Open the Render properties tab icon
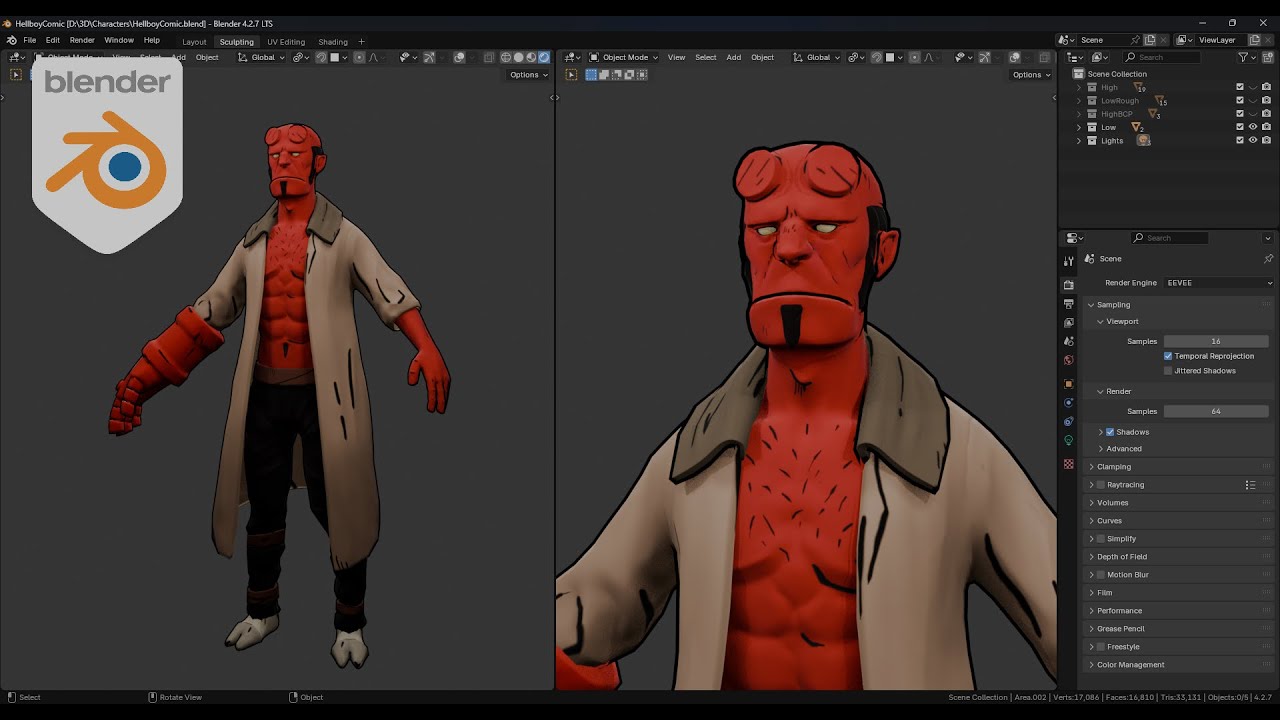Viewport: 1280px width, 720px height. pos(1069,285)
